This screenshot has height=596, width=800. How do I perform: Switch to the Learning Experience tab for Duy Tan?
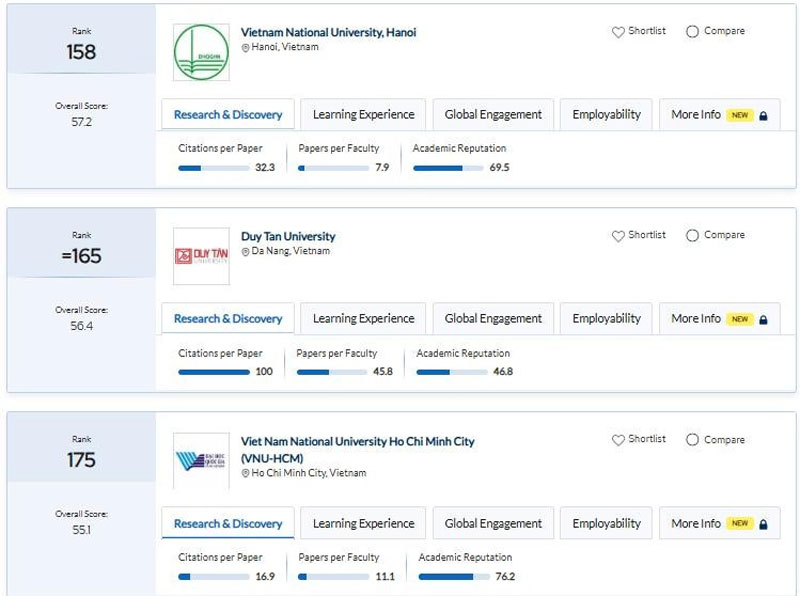pyautogui.click(x=363, y=318)
